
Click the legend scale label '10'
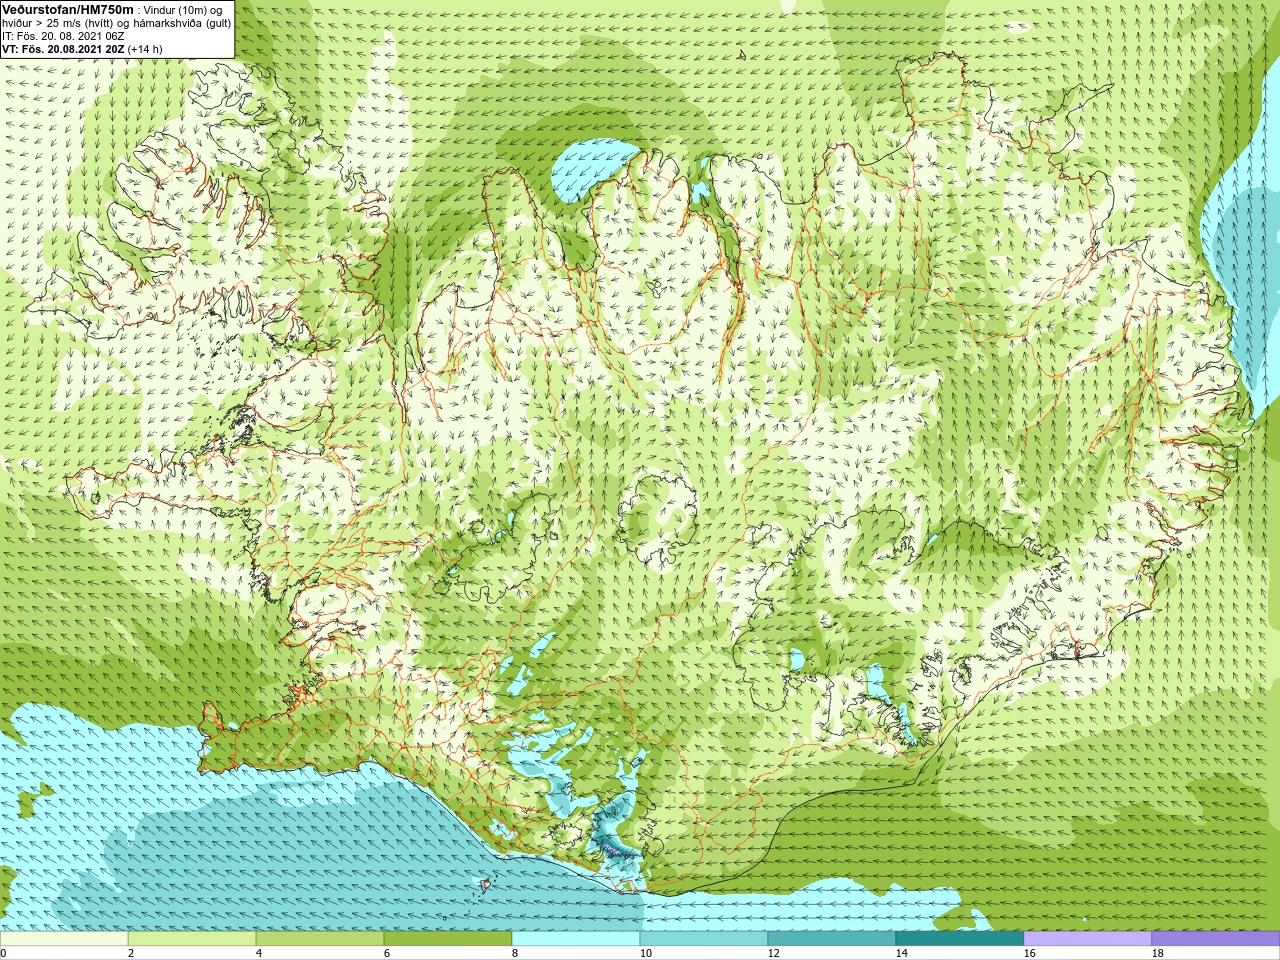click(645, 953)
